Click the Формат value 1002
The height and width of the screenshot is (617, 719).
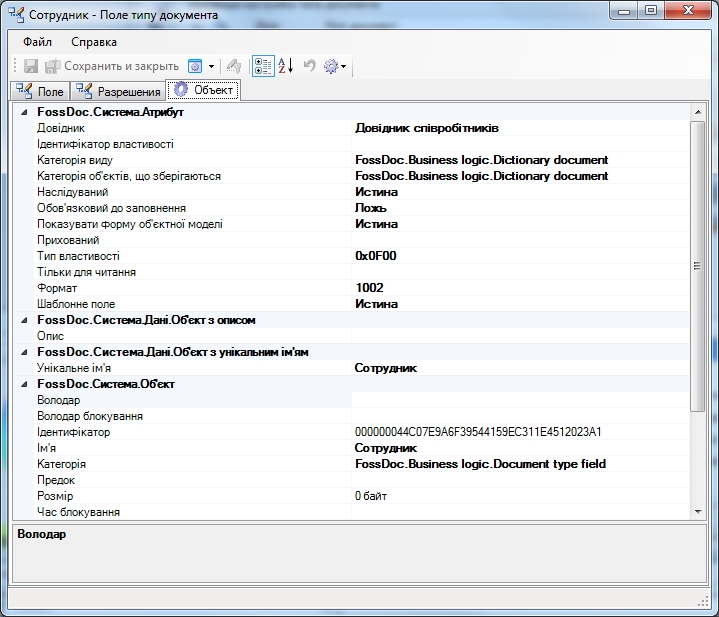[x=369, y=288]
